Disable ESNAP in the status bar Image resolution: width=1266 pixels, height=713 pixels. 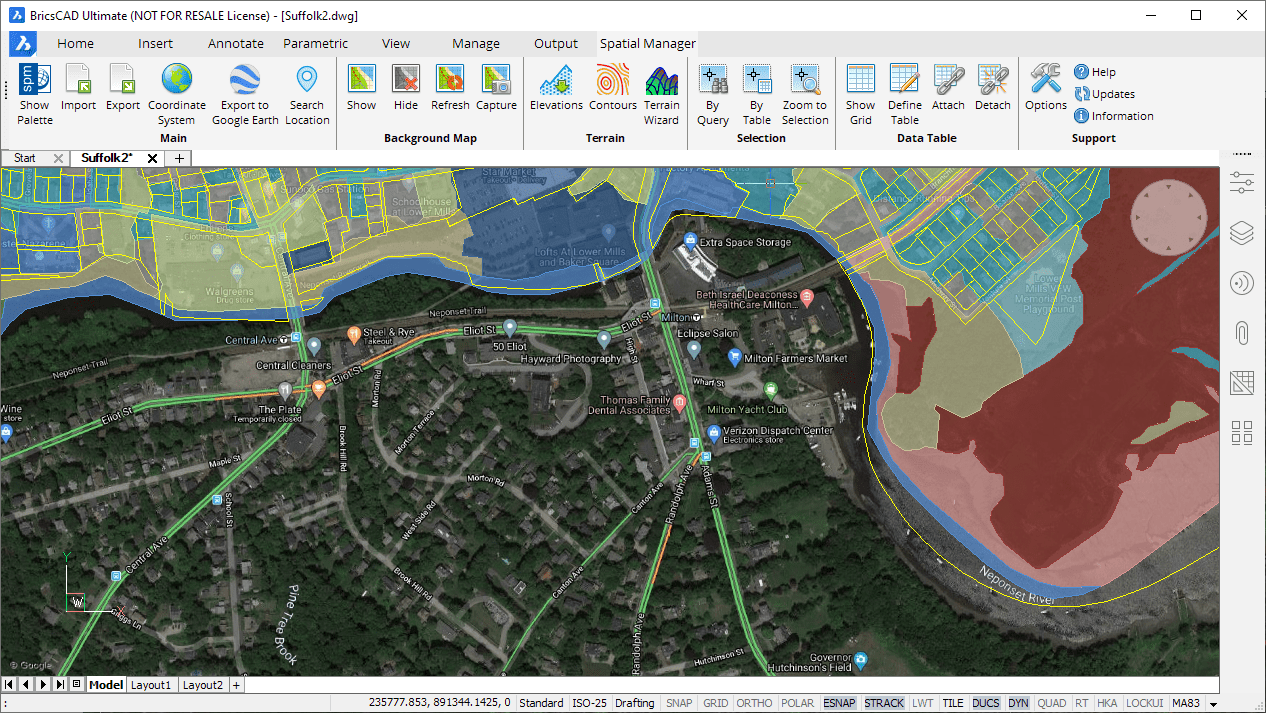coord(839,703)
